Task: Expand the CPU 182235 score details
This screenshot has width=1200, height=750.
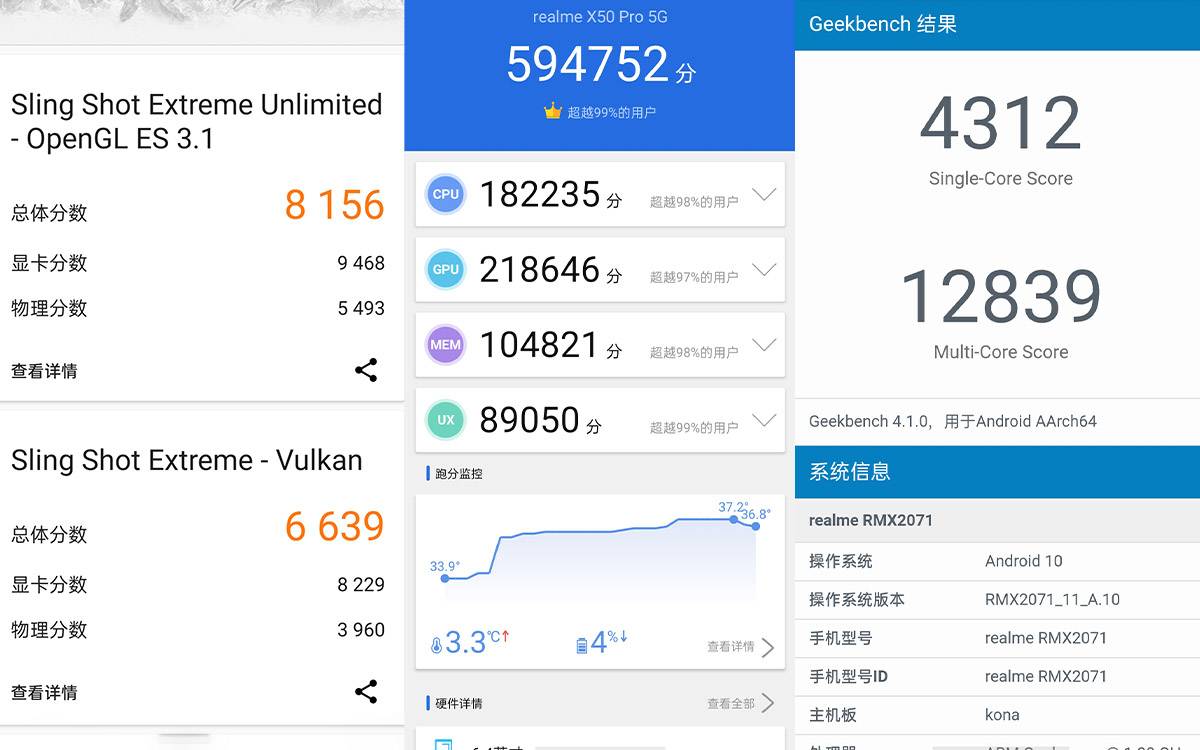Action: pos(764,194)
